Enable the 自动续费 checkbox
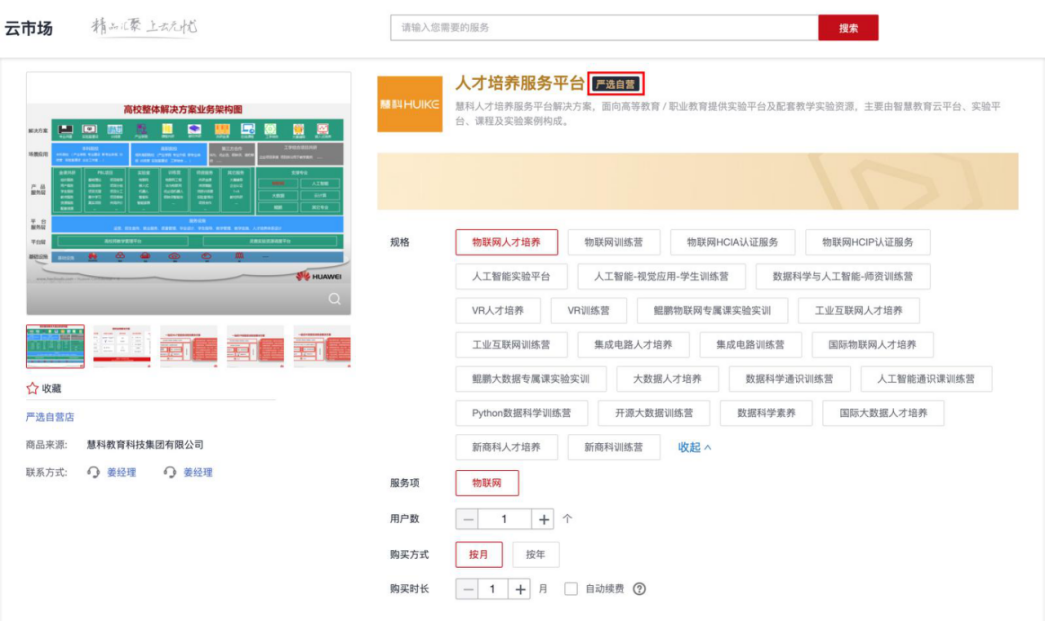Image resolution: width=1046 pixels, height=622 pixels. (x=571, y=589)
